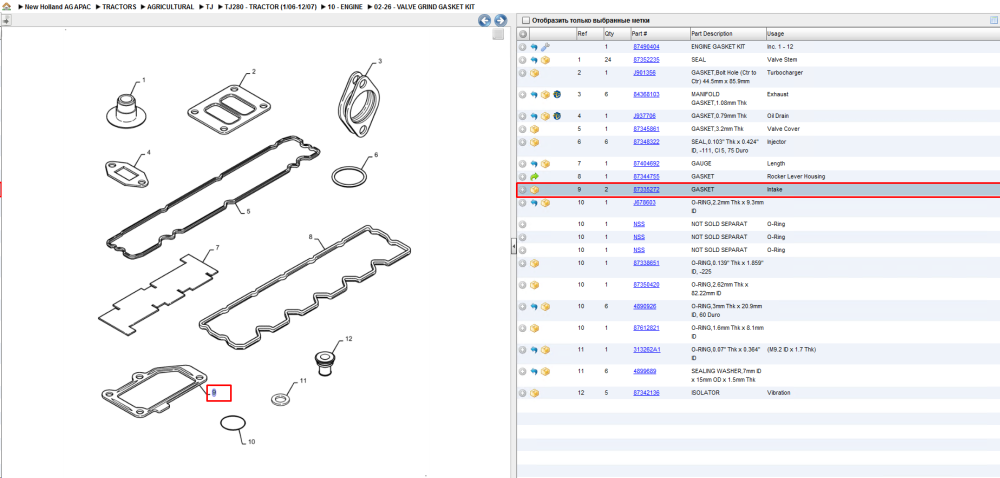Open part number 87335272 link
This screenshot has height=478, width=1000.
point(646,190)
